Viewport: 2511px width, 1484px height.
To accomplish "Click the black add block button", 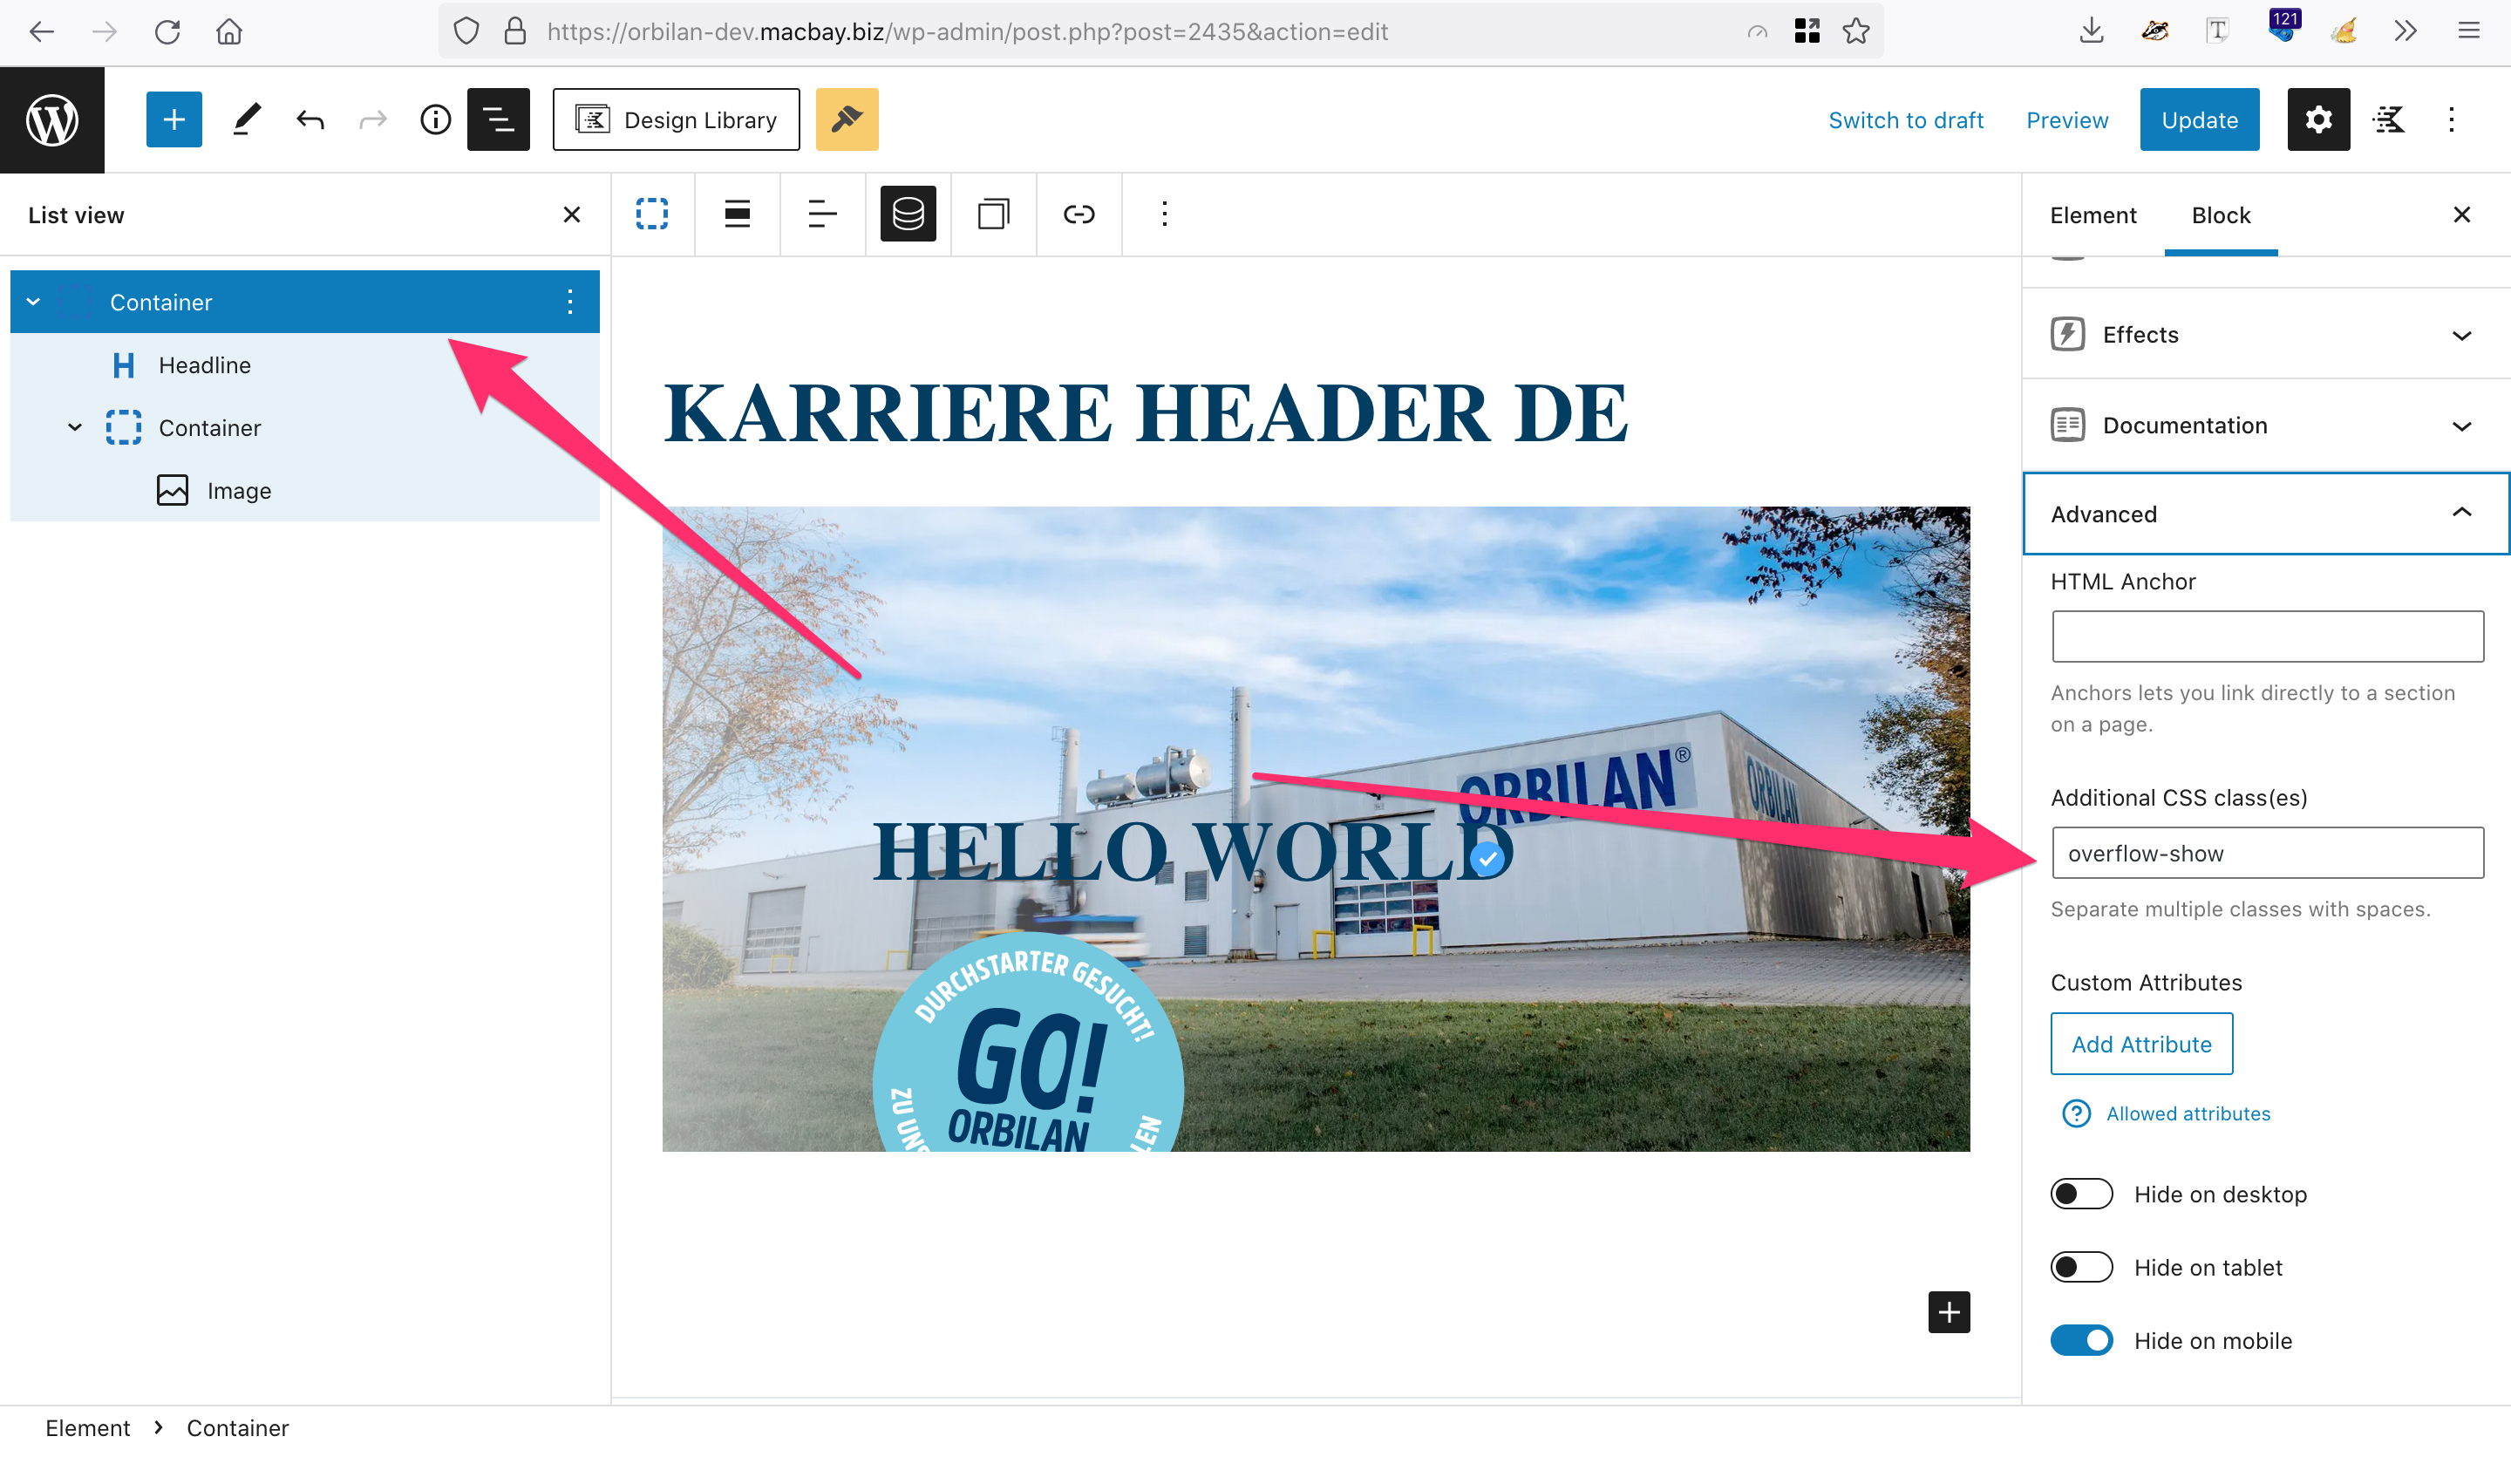I will (1949, 1312).
